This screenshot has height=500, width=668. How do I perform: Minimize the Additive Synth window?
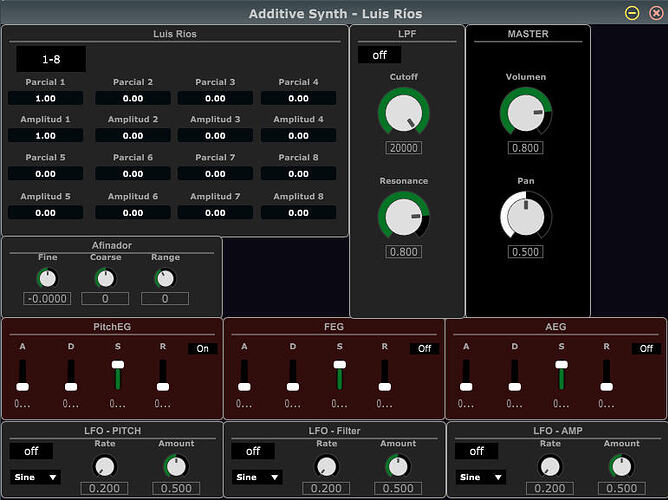632,13
